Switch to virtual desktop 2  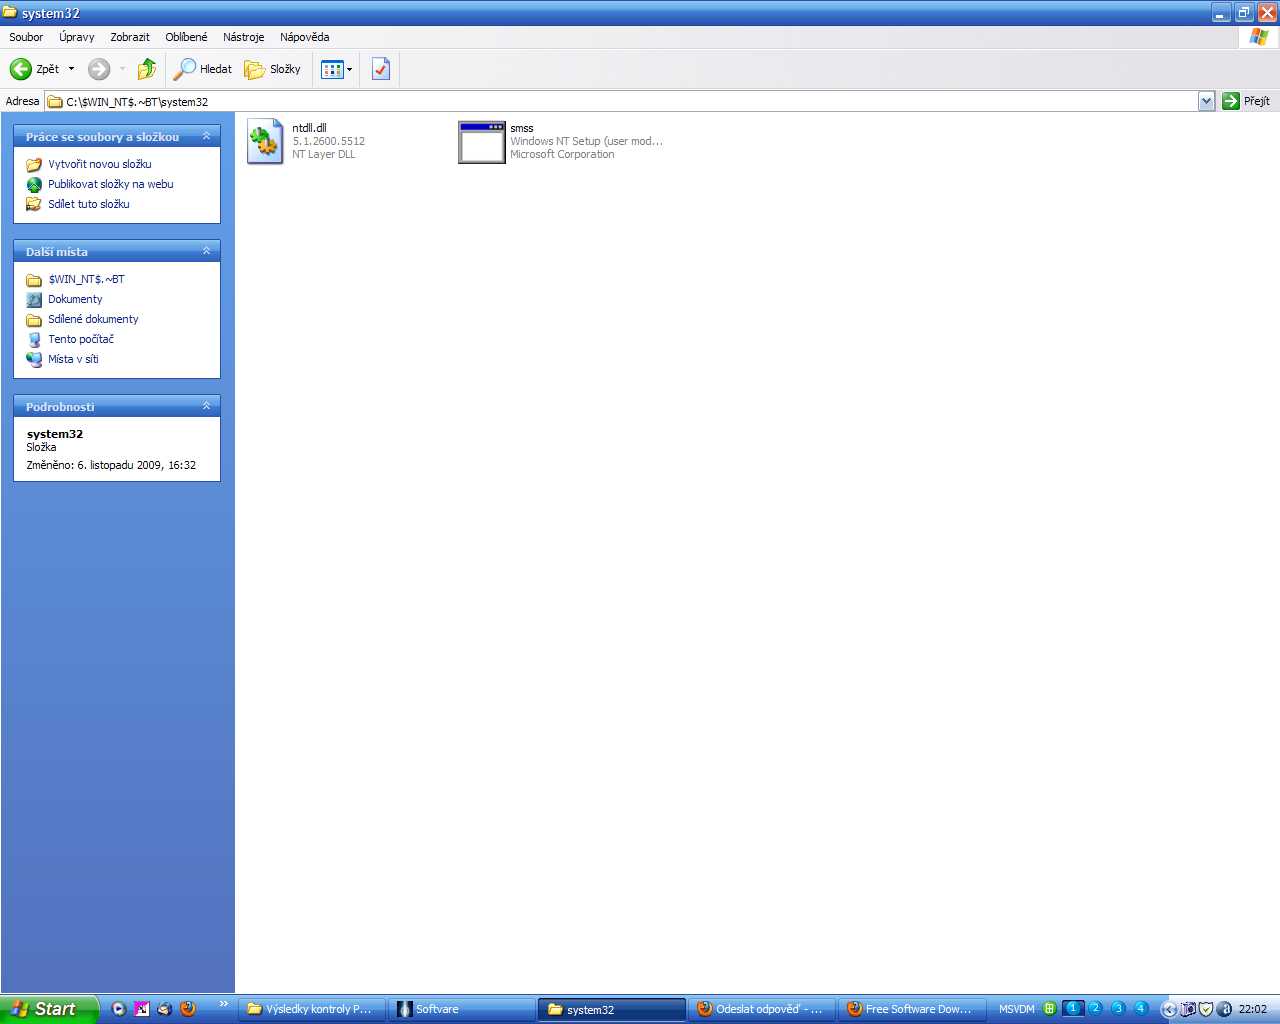point(1096,1008)
